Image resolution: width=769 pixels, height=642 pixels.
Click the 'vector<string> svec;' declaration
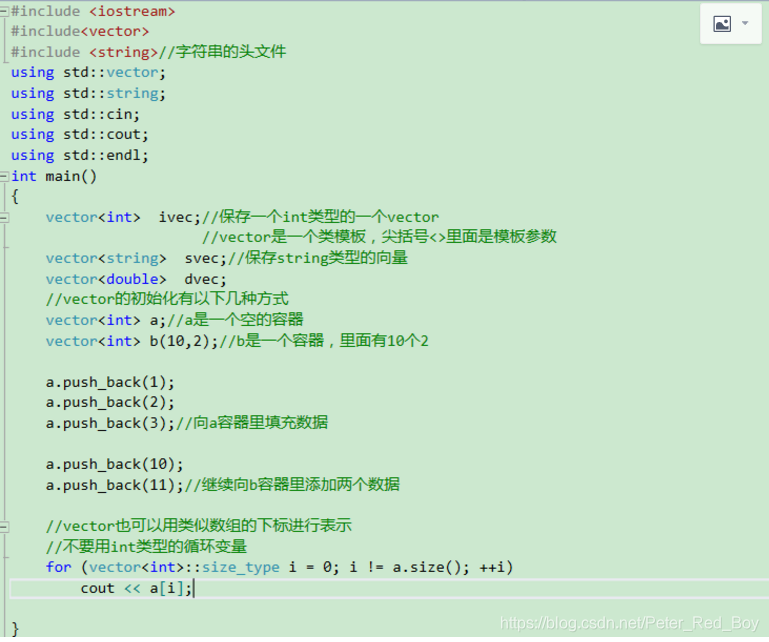point(136,258)
